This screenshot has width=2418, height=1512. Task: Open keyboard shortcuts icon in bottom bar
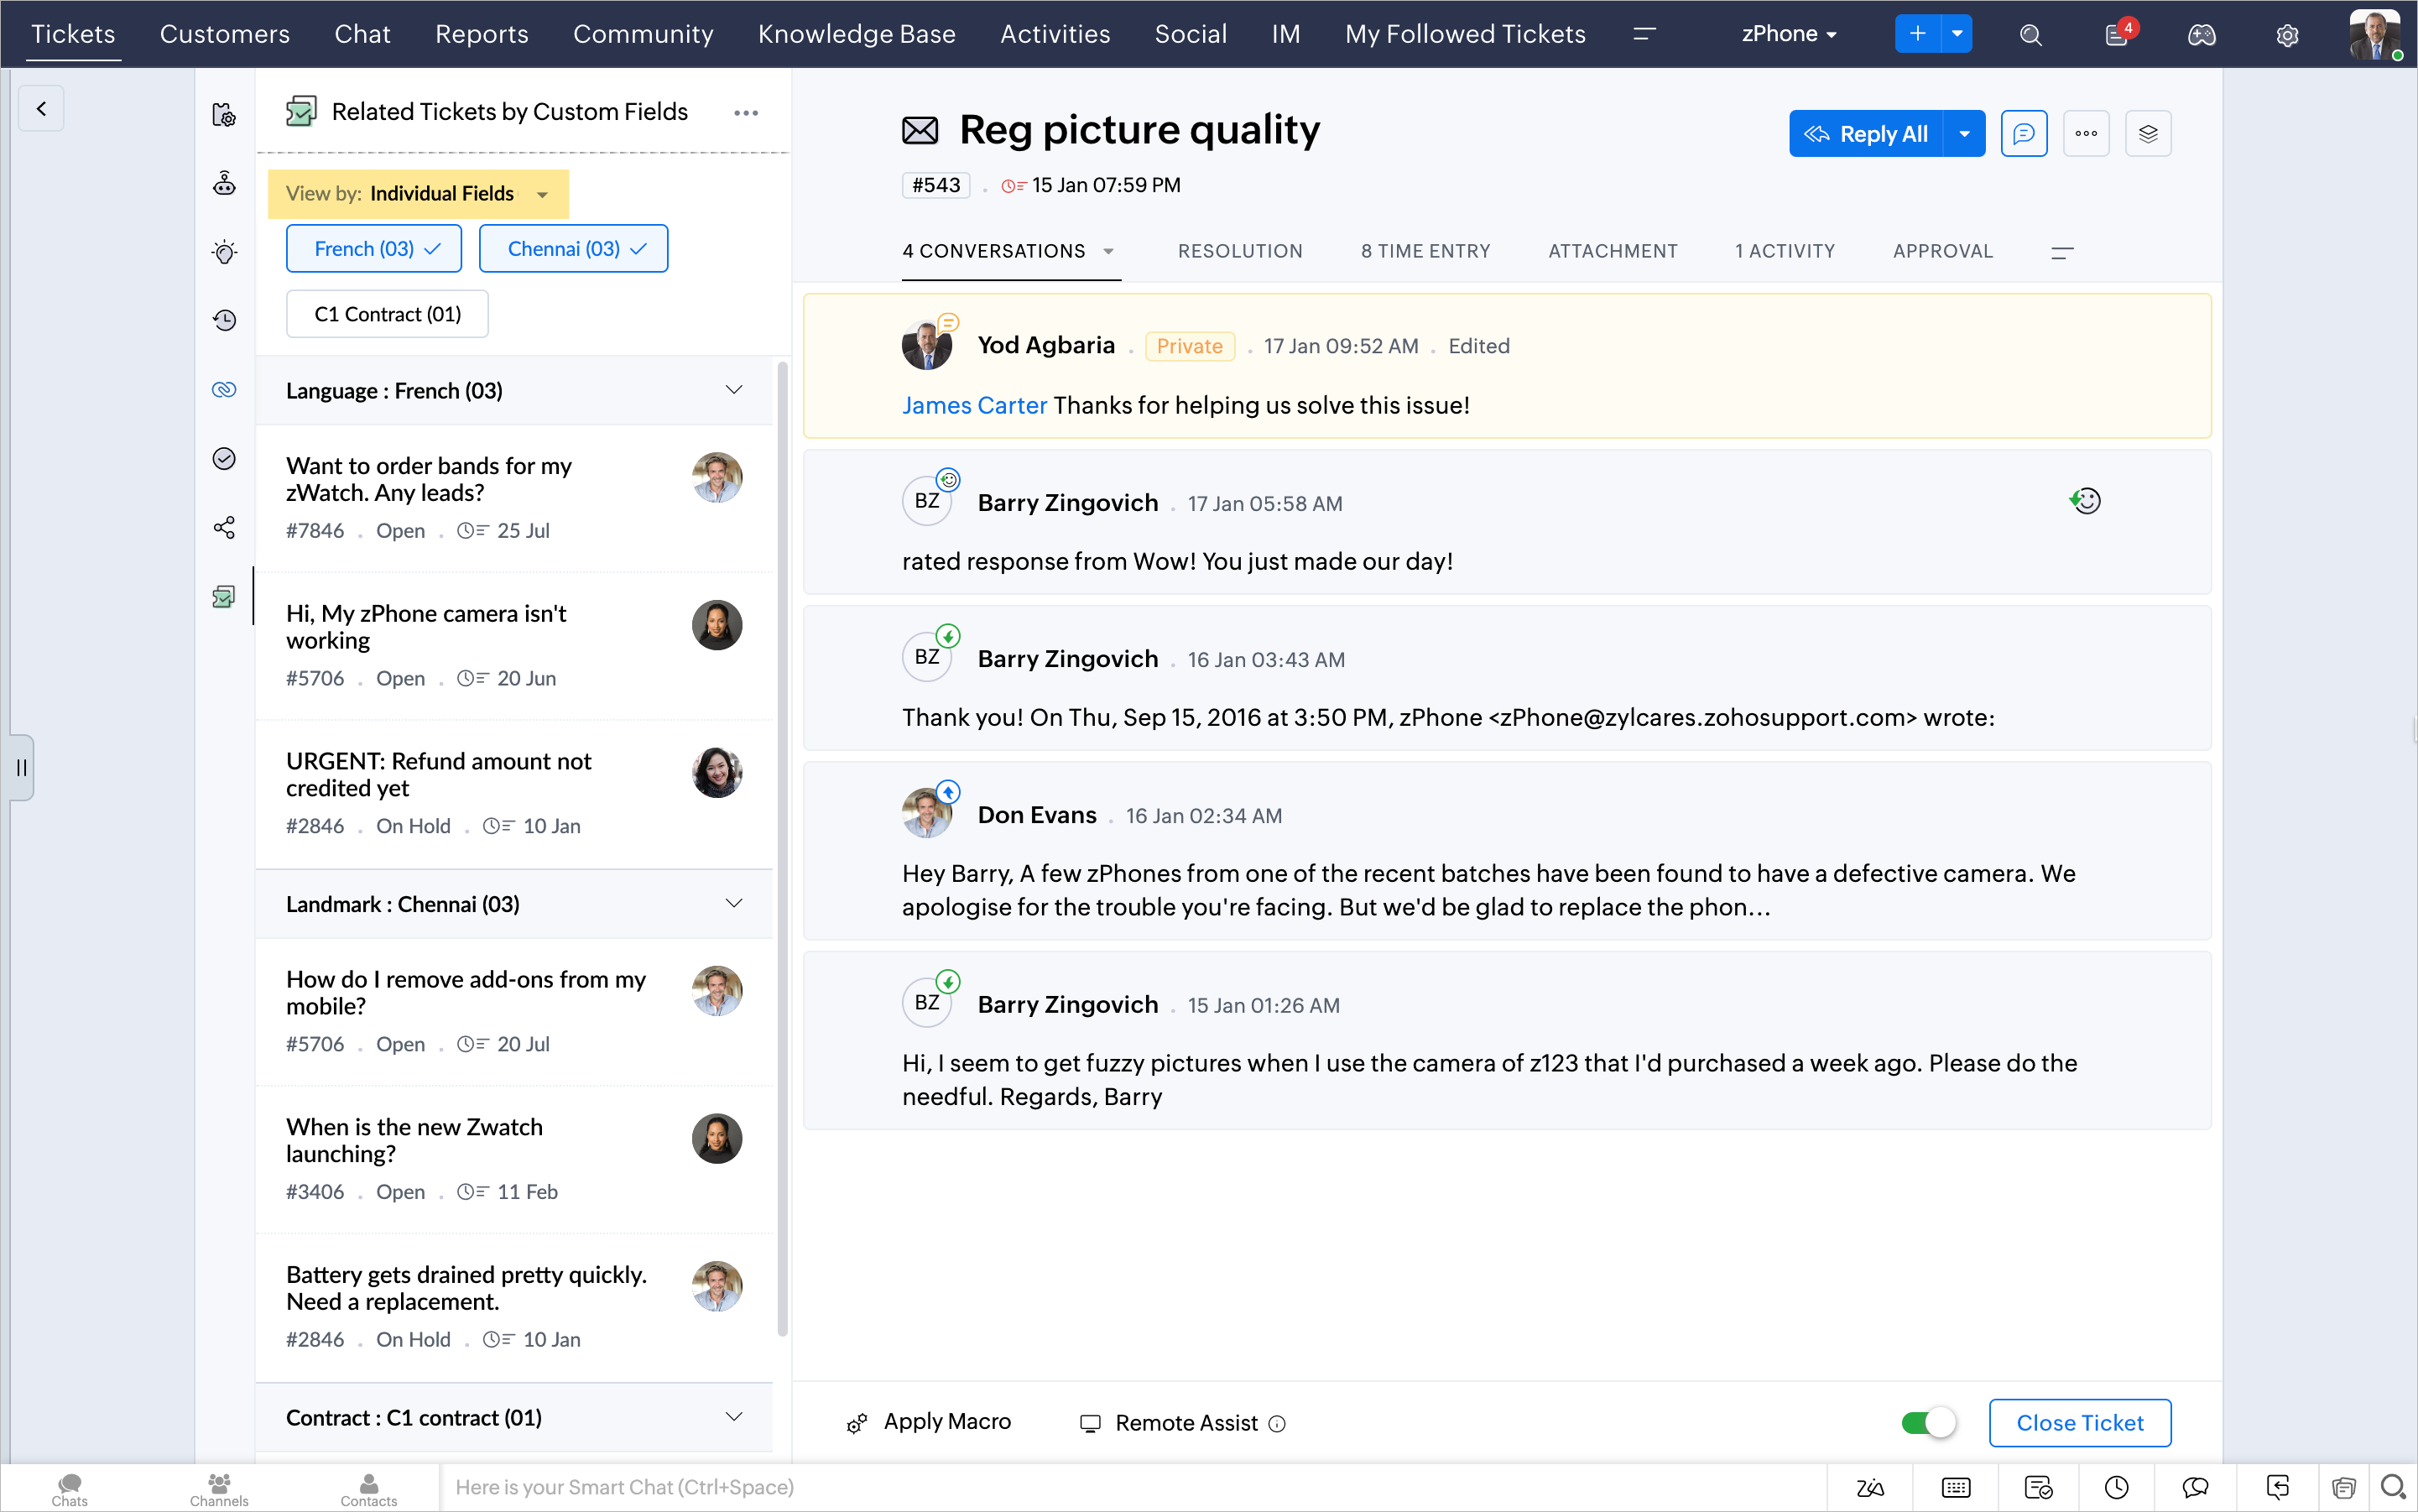coord(1955,1488)
